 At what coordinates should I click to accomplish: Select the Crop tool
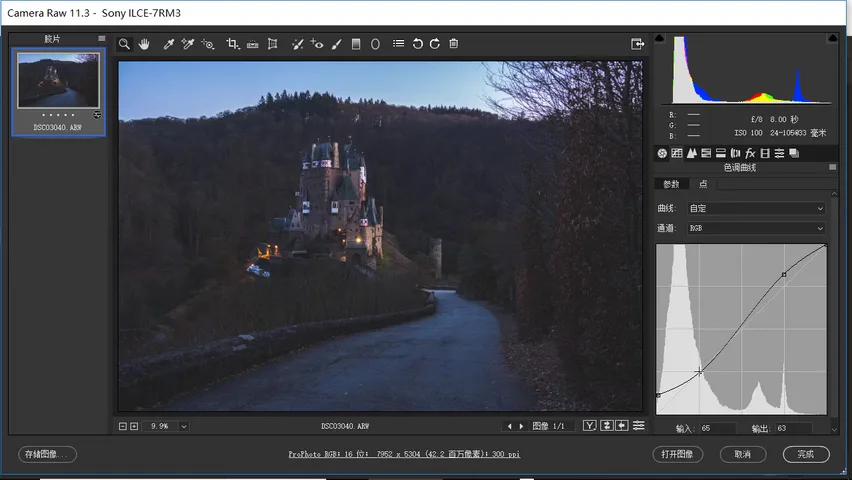coord(233,44)
